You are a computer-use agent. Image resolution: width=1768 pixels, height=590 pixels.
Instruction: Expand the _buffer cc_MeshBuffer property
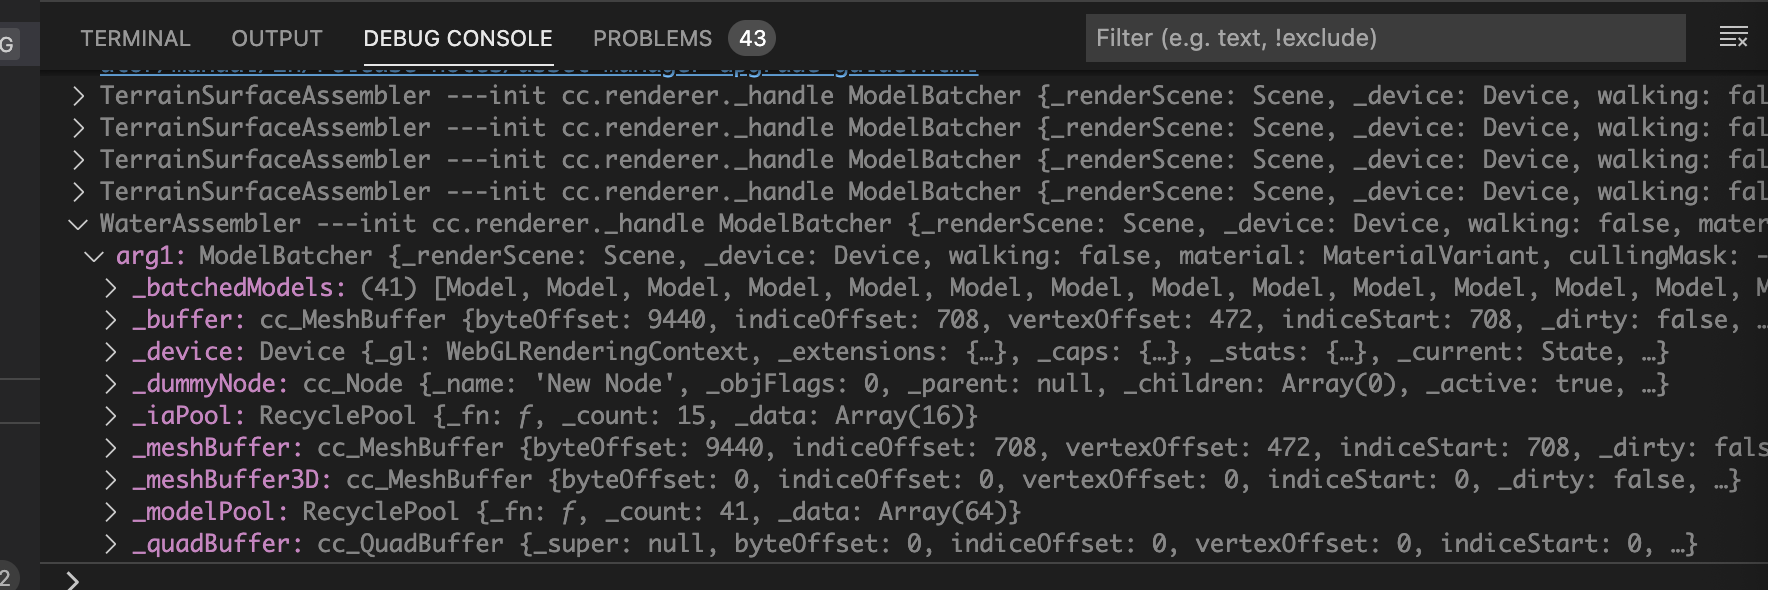tap(111, 320)
